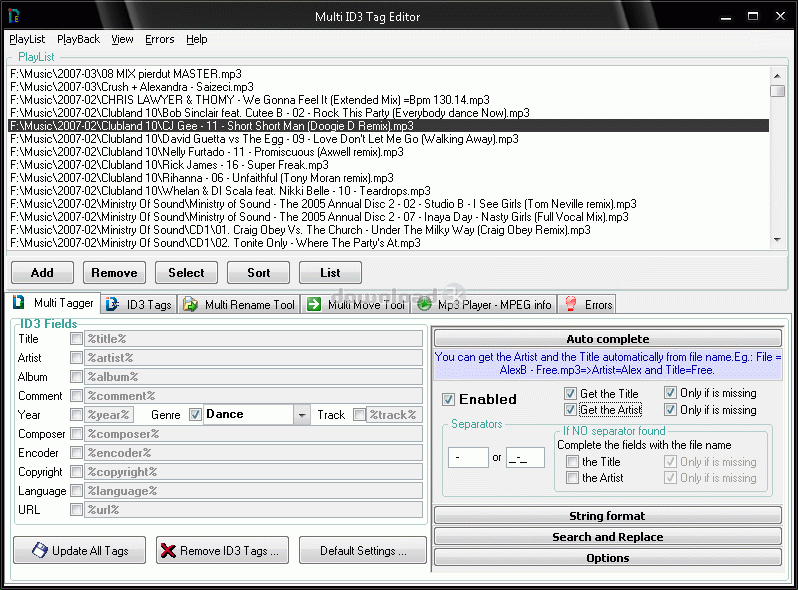Viewport: 798px width, 590px height.
Task: Open the PlayBack menu
Action: pyautogui.click(x=78, y=39)
